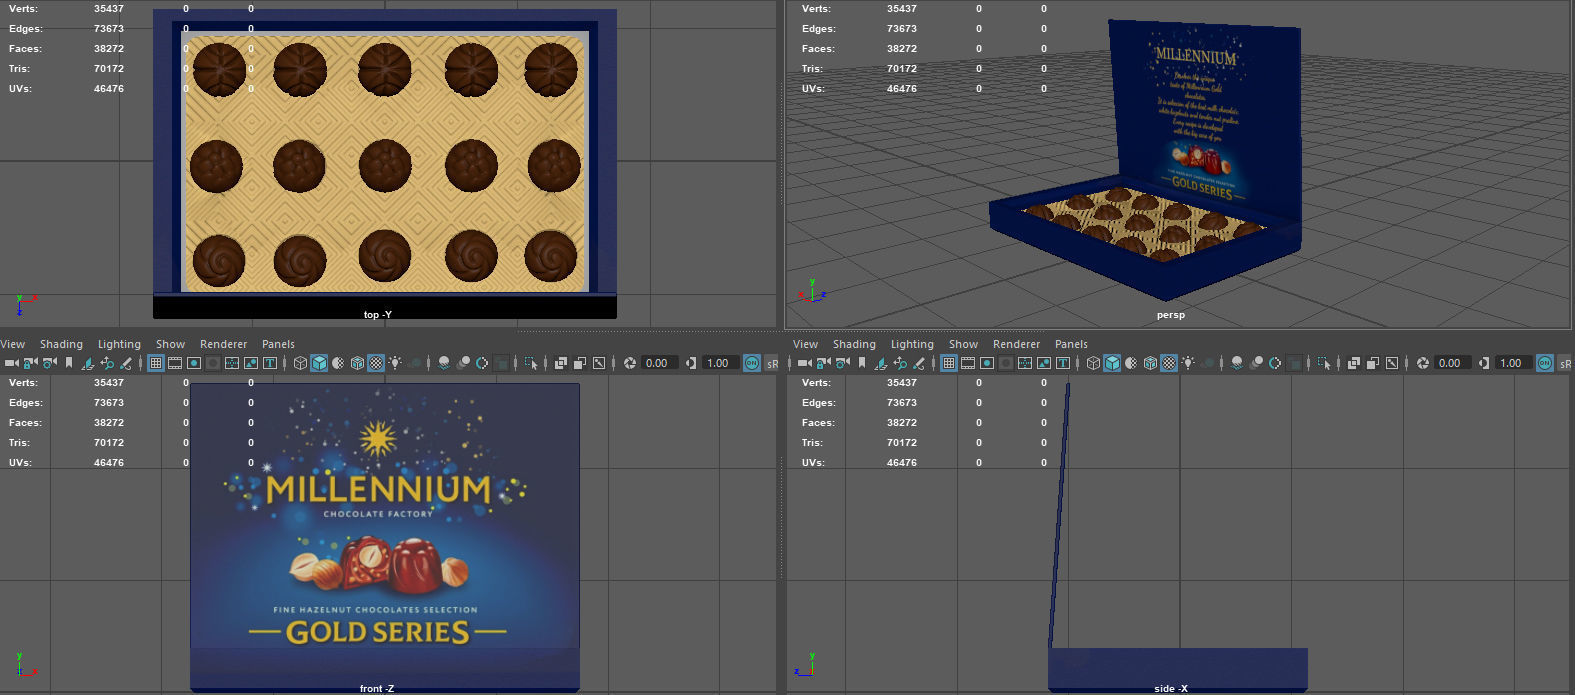Image resolution: width=1575 pixels, height=695 pixels.
Task: Select 2D Pan/Zoom icon in front view toolbar
Action: [107, 363]
